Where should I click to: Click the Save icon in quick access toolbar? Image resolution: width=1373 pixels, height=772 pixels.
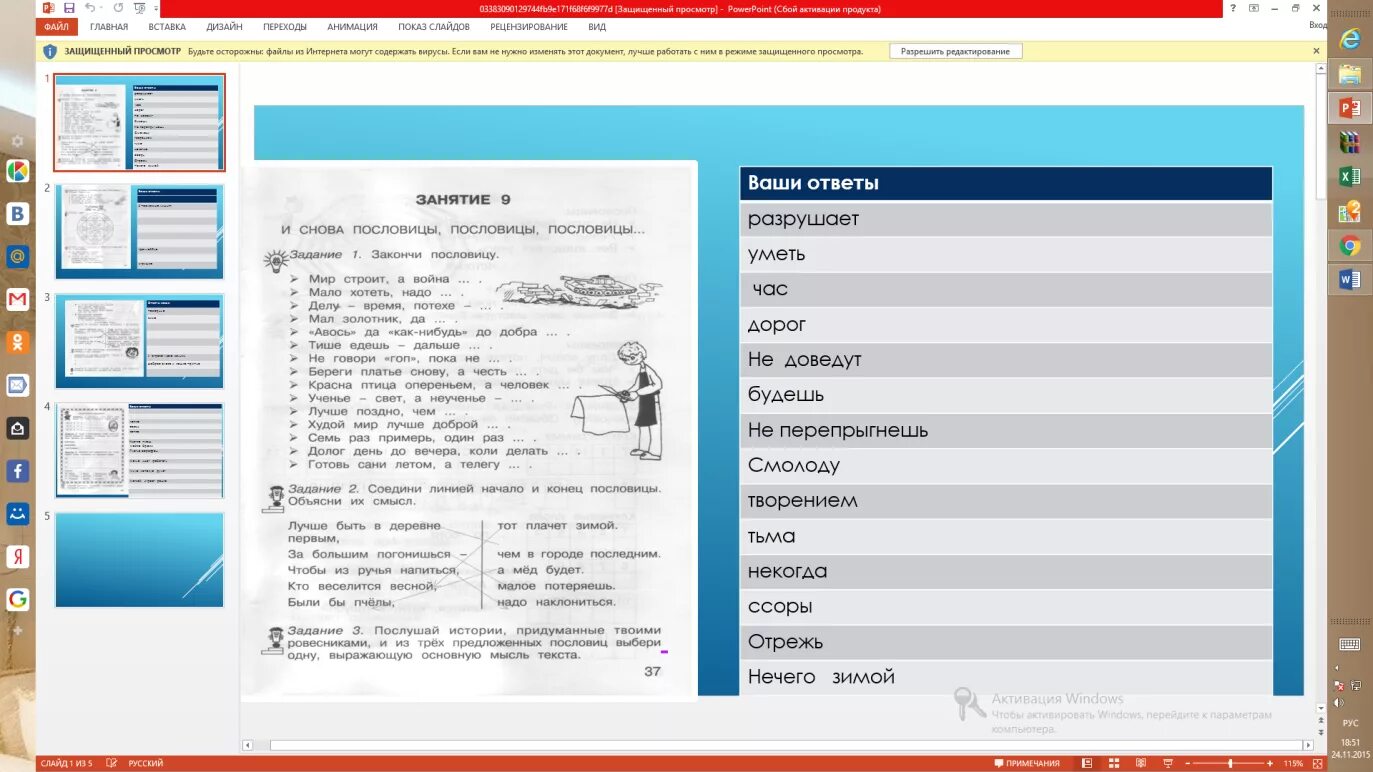[x=69, y=8]
